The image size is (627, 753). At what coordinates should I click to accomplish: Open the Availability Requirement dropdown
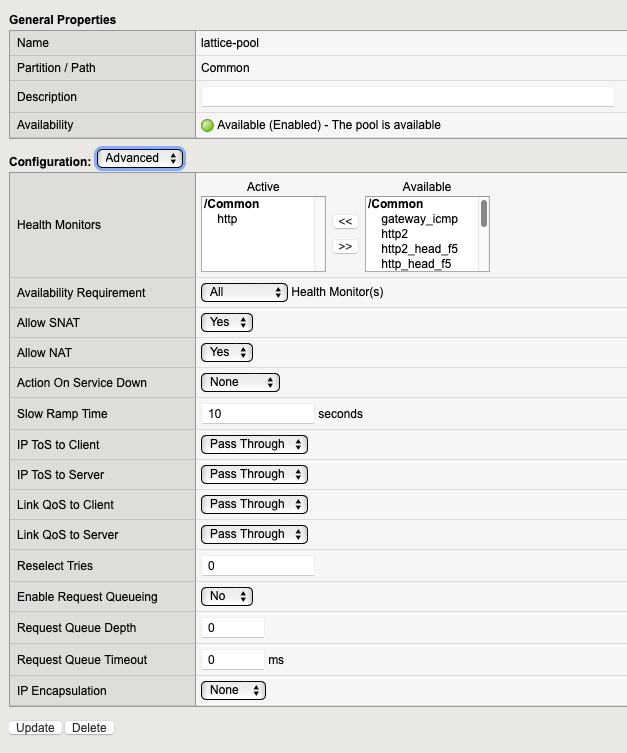point(244,292)
